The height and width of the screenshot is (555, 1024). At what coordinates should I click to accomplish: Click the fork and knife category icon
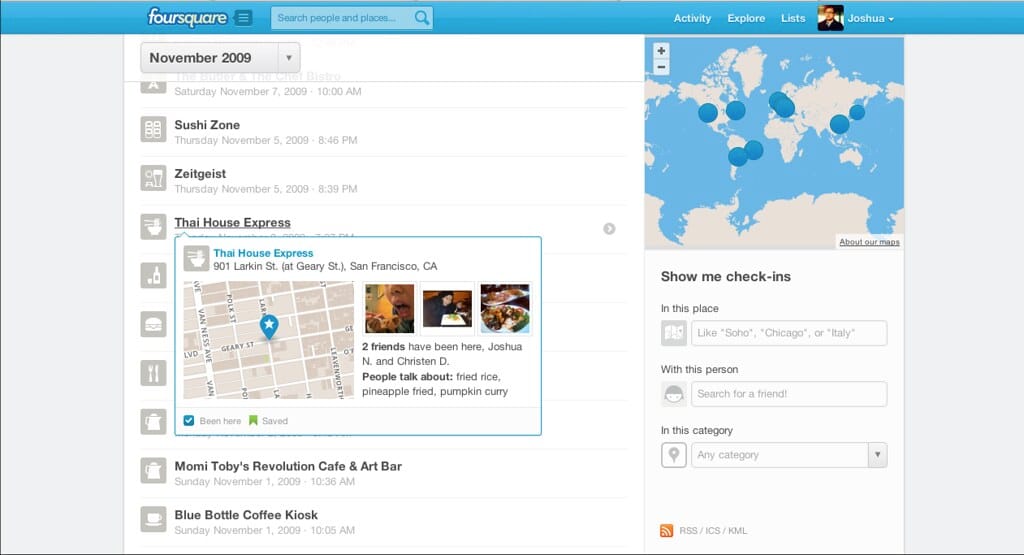pos(153,373)
